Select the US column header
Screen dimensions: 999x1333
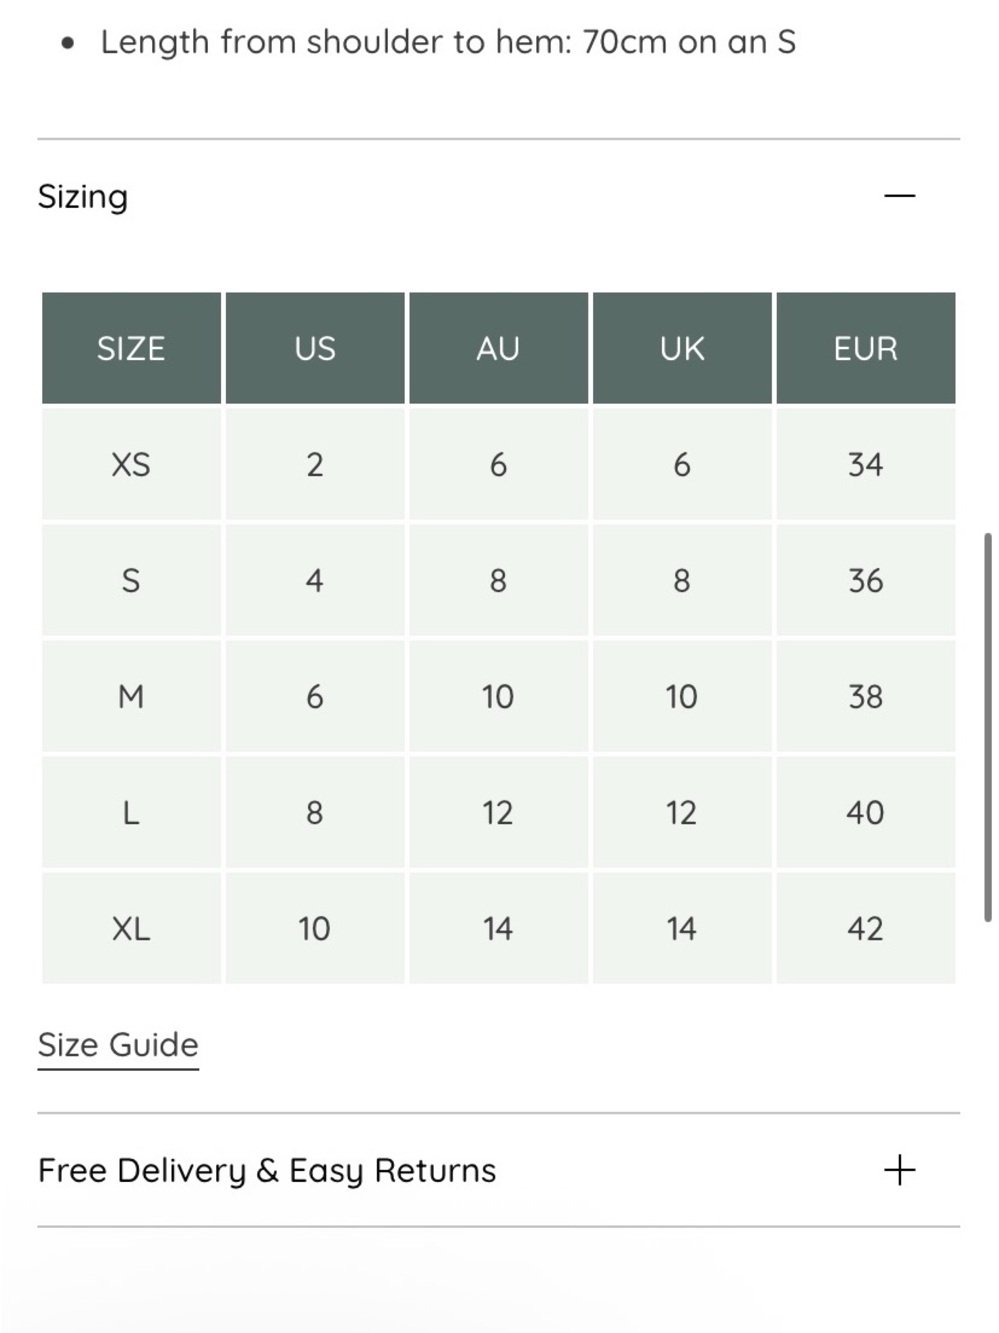point(315,348)
